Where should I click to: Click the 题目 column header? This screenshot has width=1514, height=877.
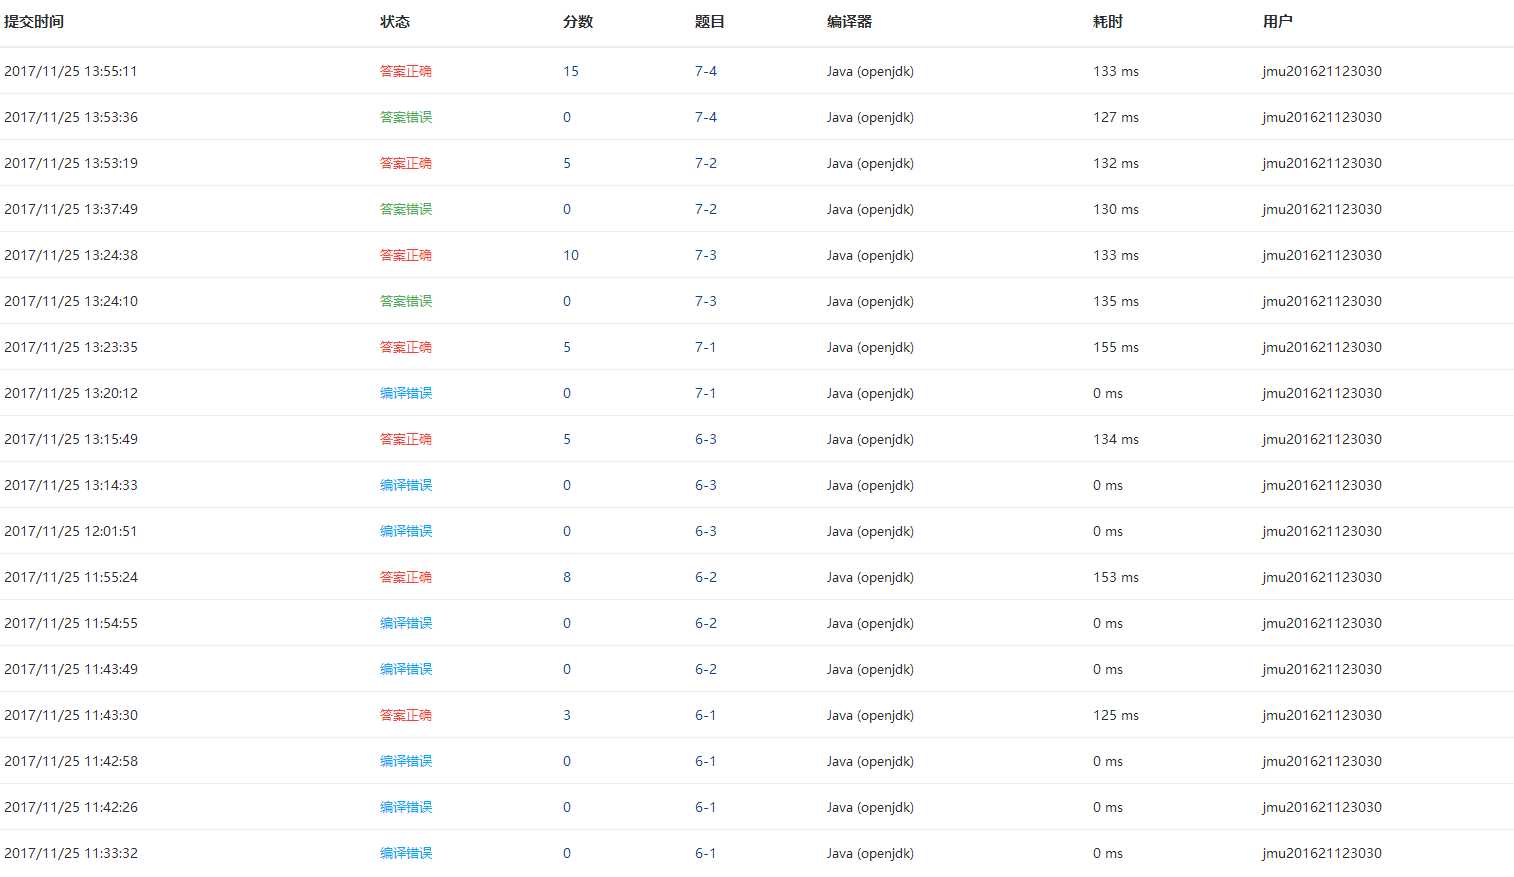[710, 21]
